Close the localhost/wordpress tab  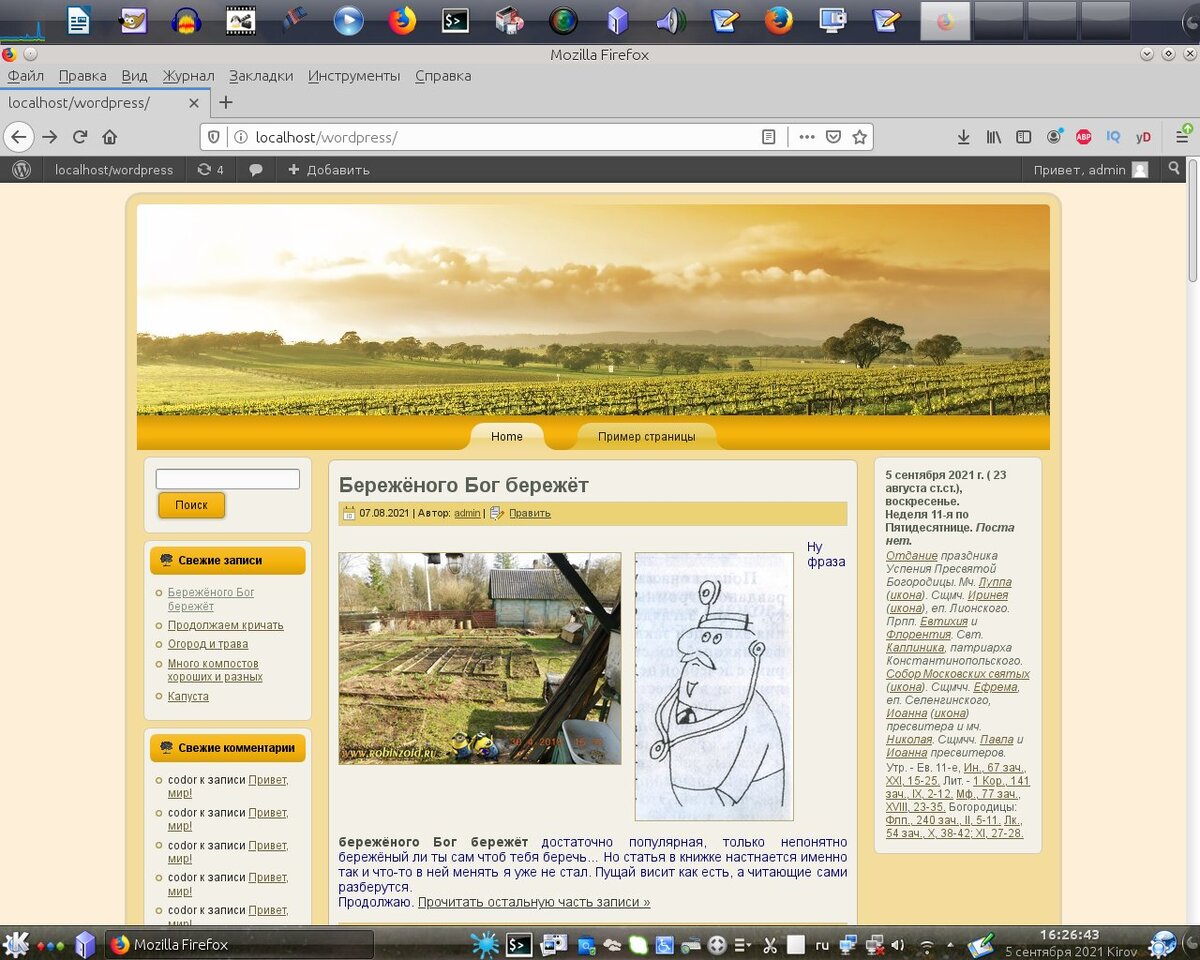pos(194,102)
